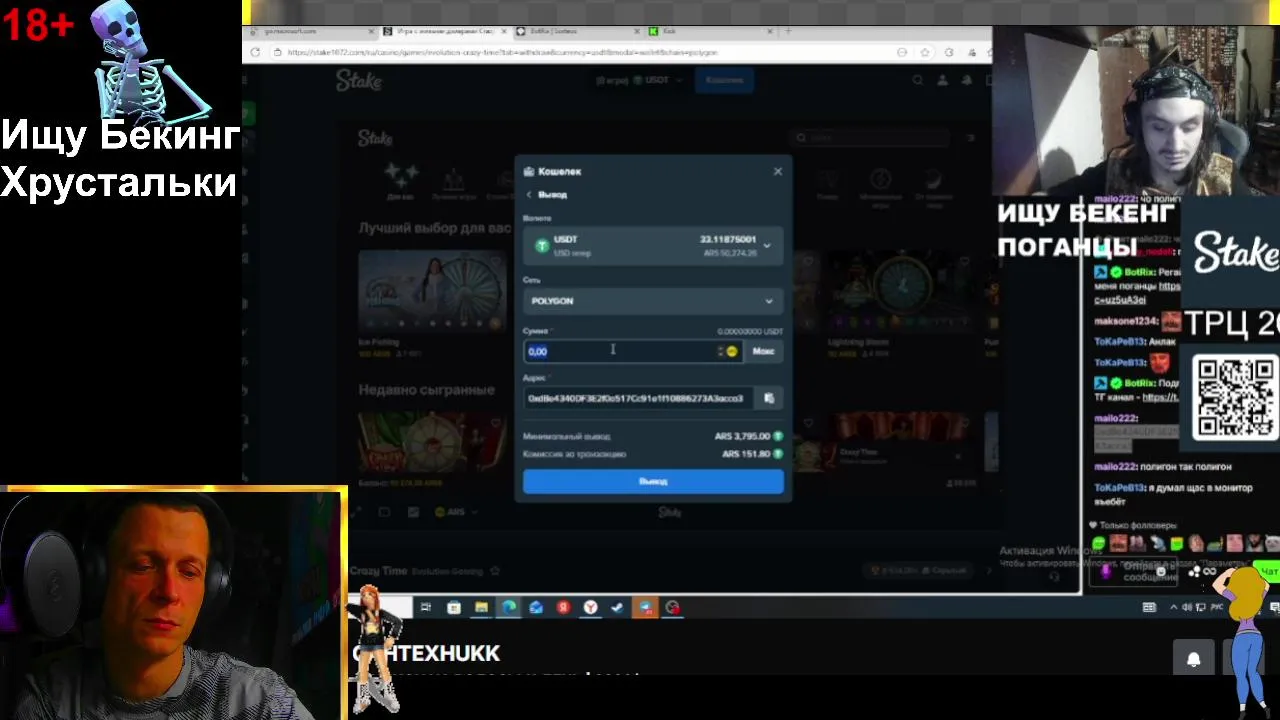Select the Lightning Storm game thumbnail

(x=903, y=290)
